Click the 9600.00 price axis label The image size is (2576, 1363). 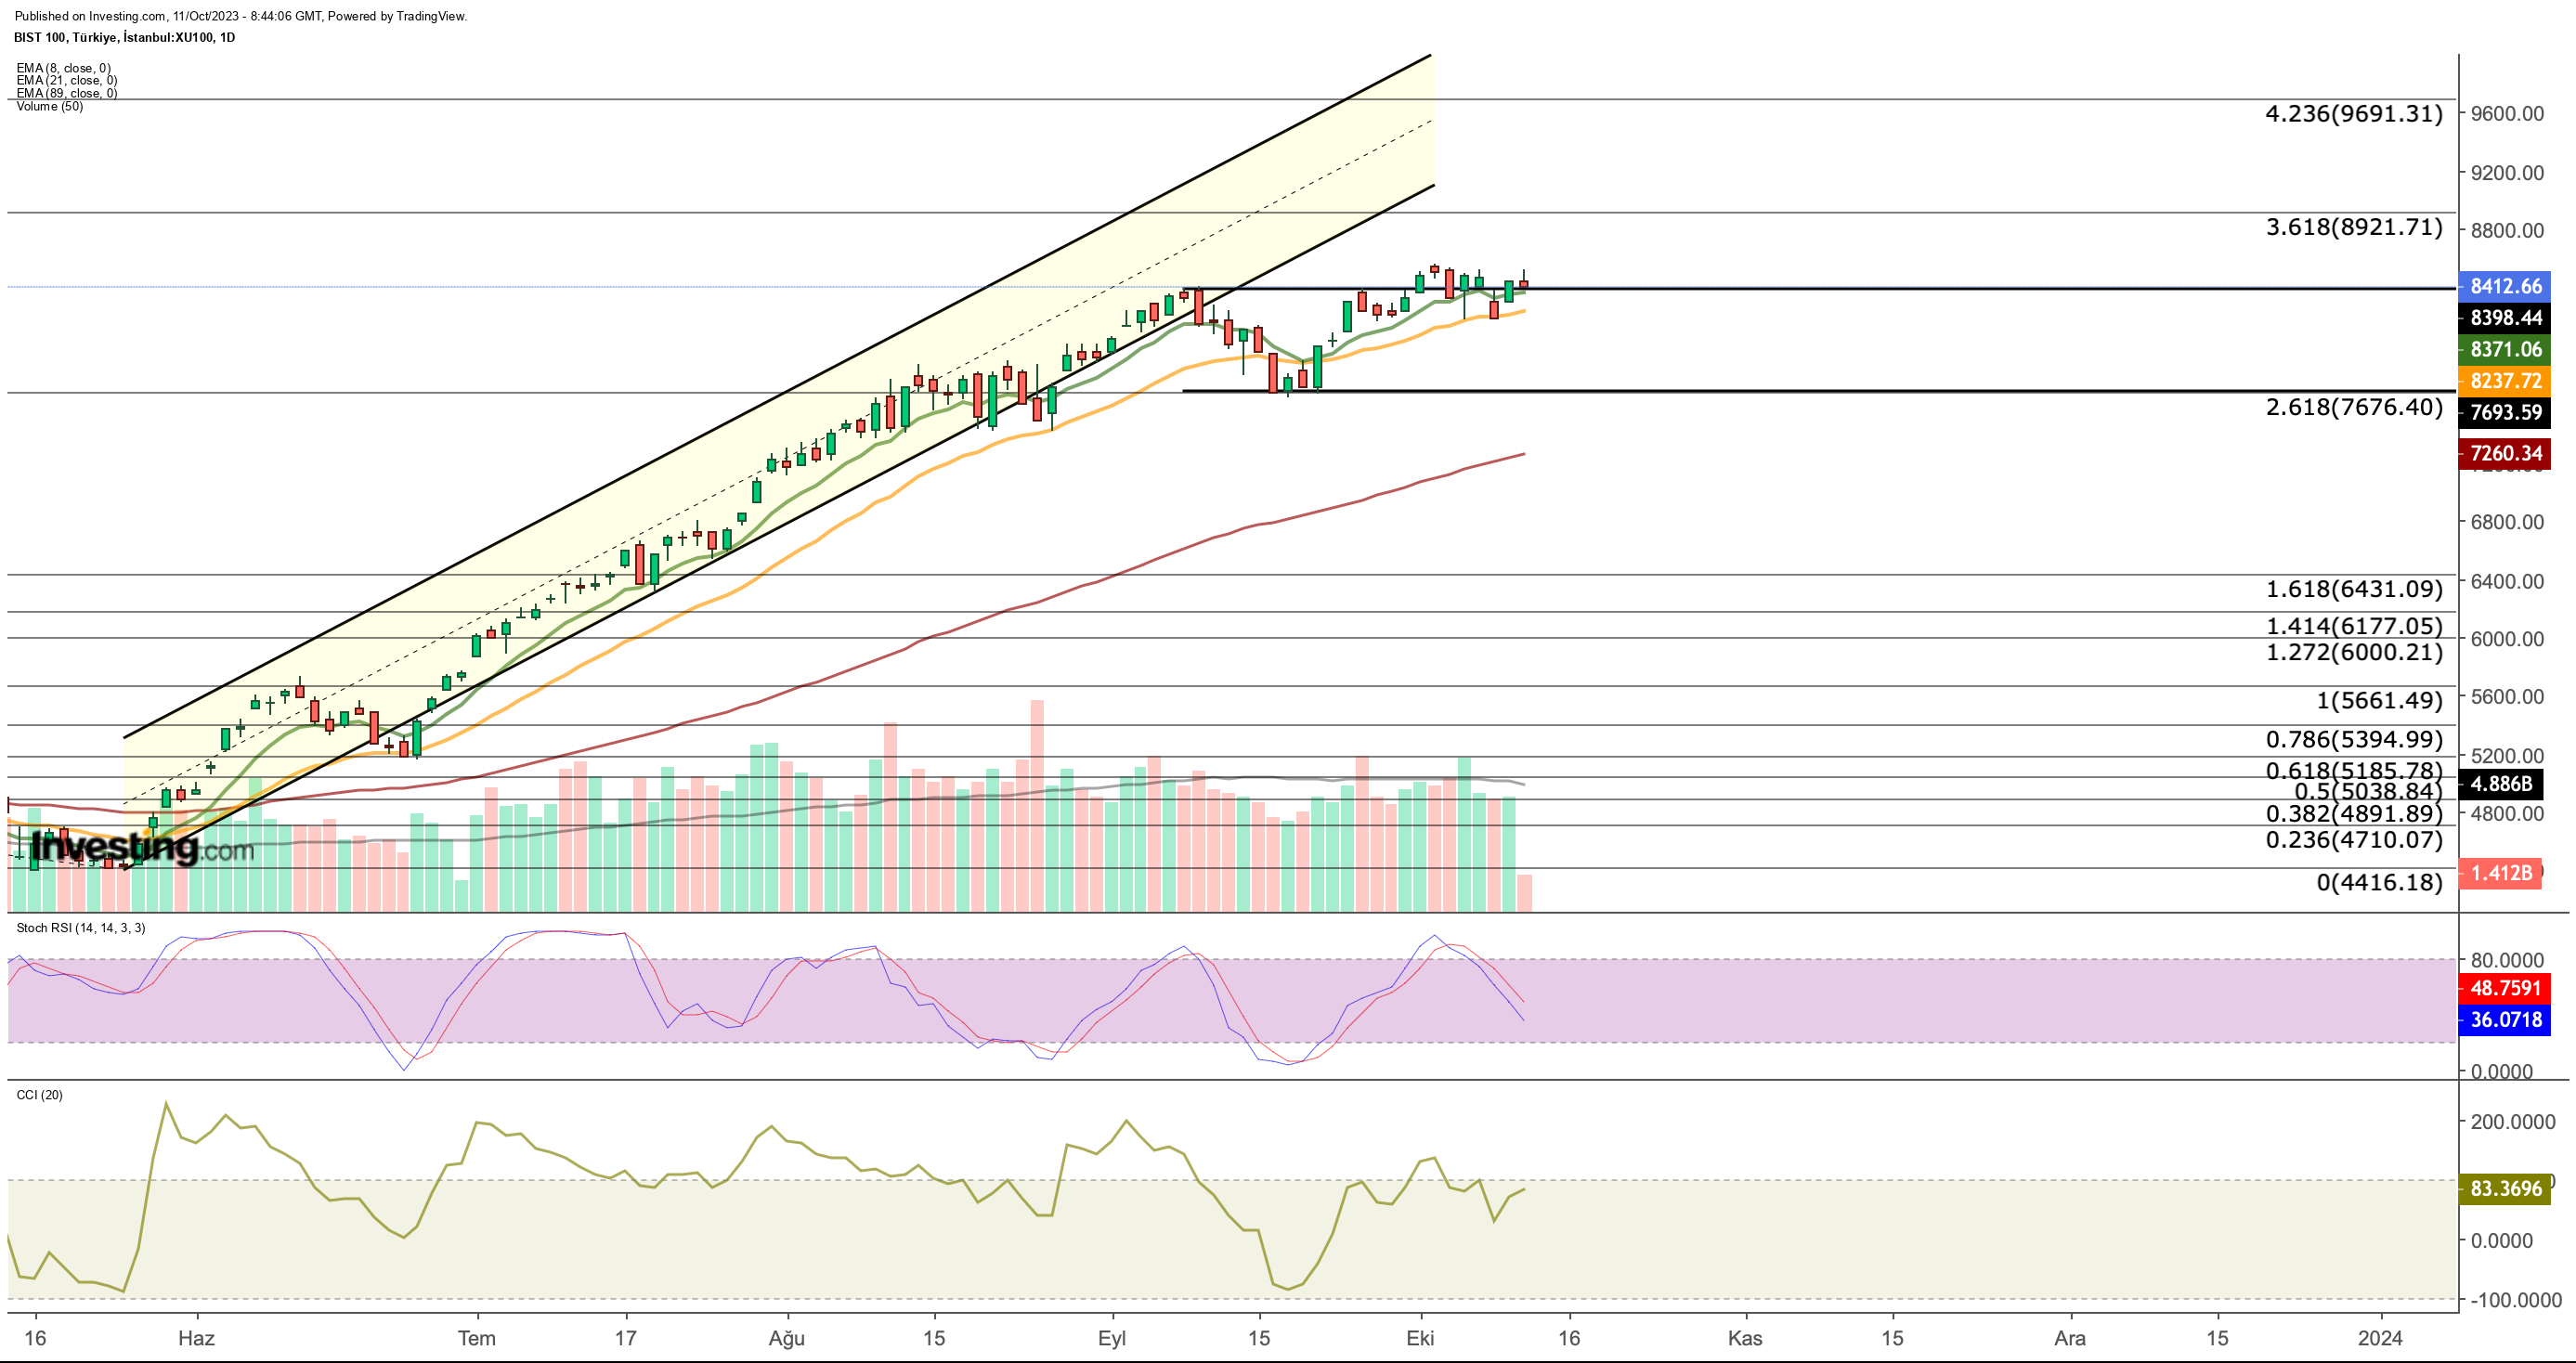(2507, 114)
